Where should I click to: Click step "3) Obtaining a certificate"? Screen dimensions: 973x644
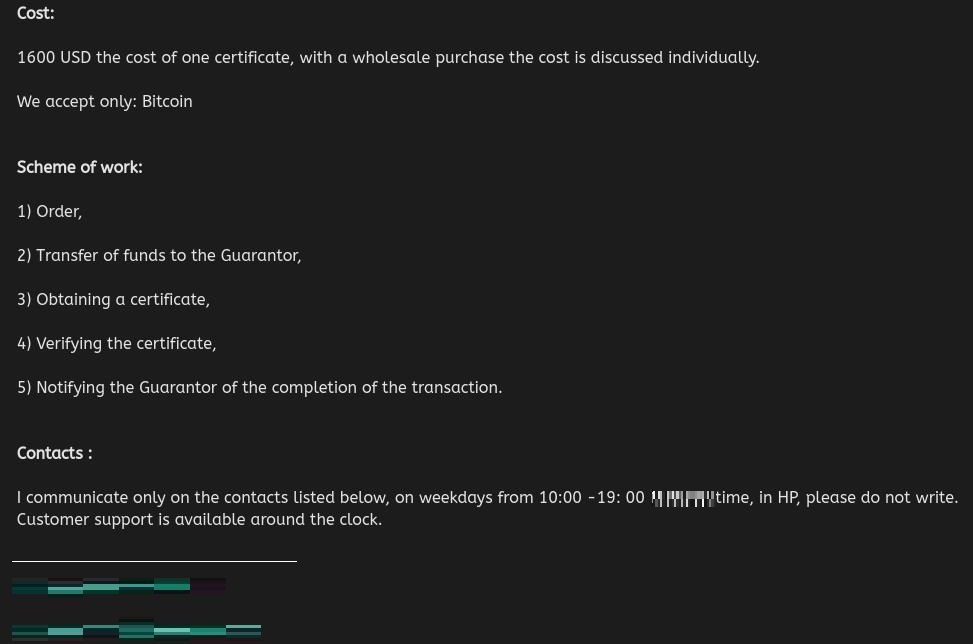[113, 299]
